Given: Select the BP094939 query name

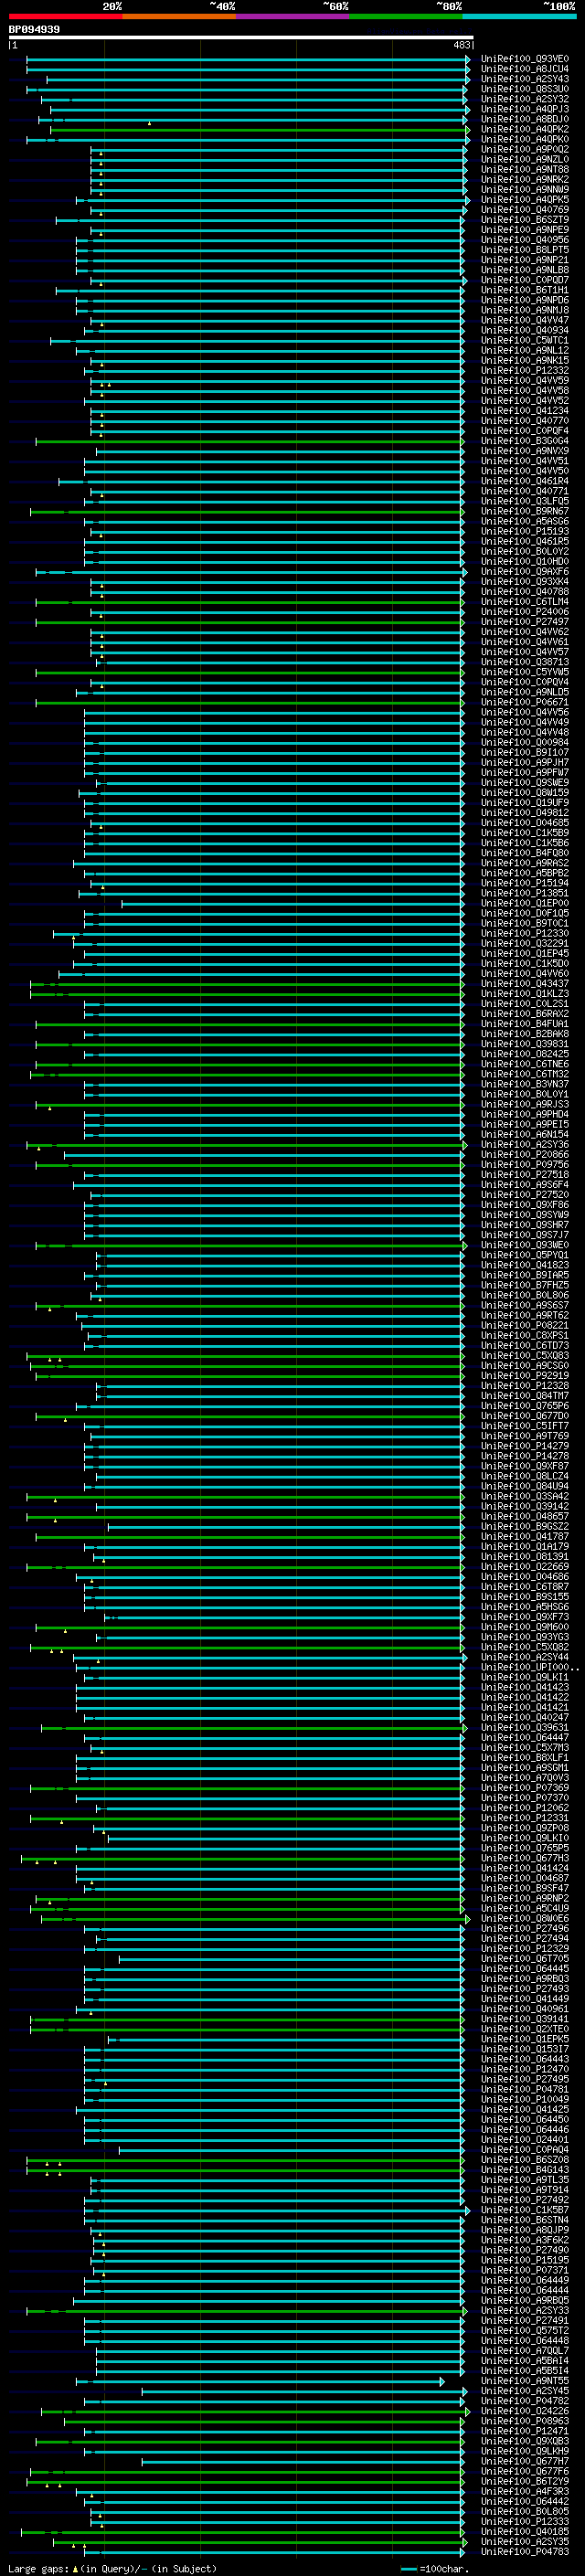Looking at the screenshot, I should point(34,30).
